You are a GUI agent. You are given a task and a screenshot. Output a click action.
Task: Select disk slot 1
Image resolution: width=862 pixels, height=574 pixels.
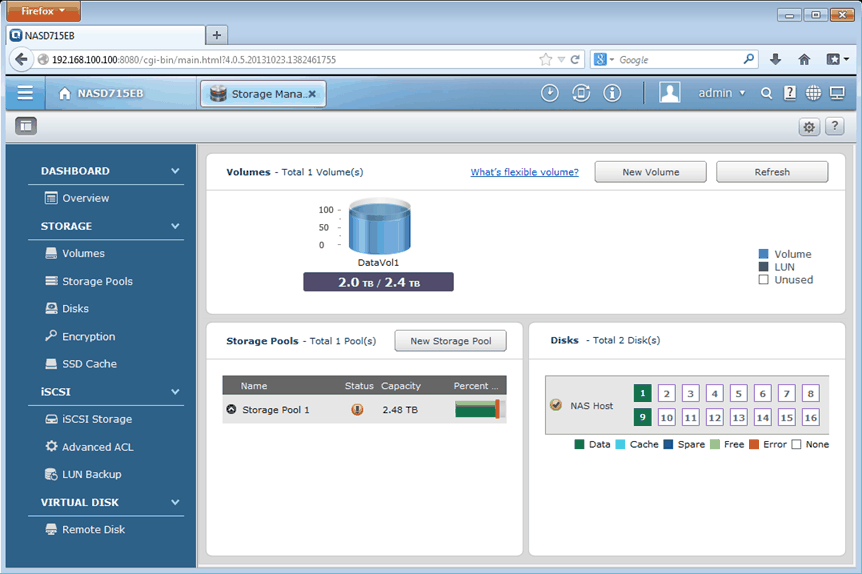pyautogui.click(x=642, y=393)
